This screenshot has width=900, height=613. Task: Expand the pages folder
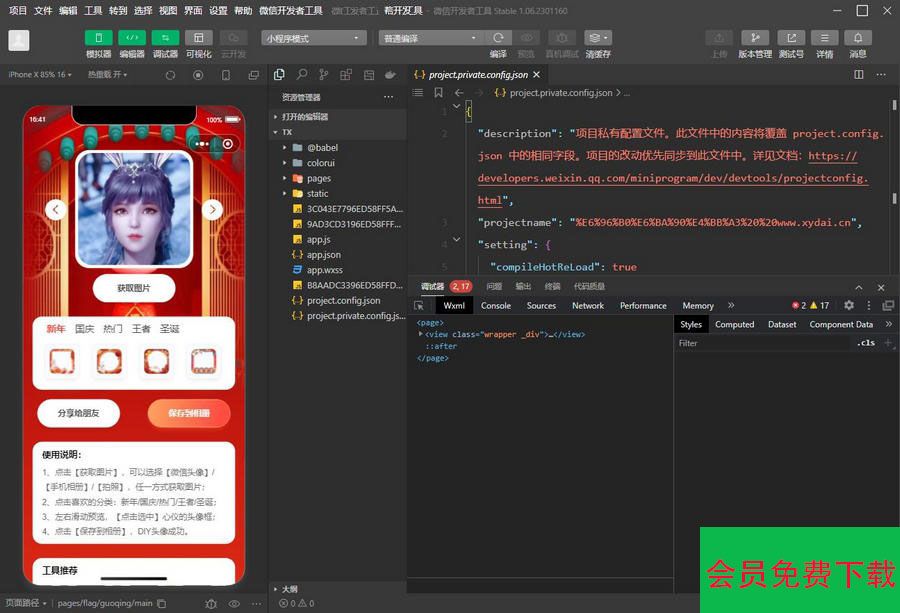(x=339, y=179)
